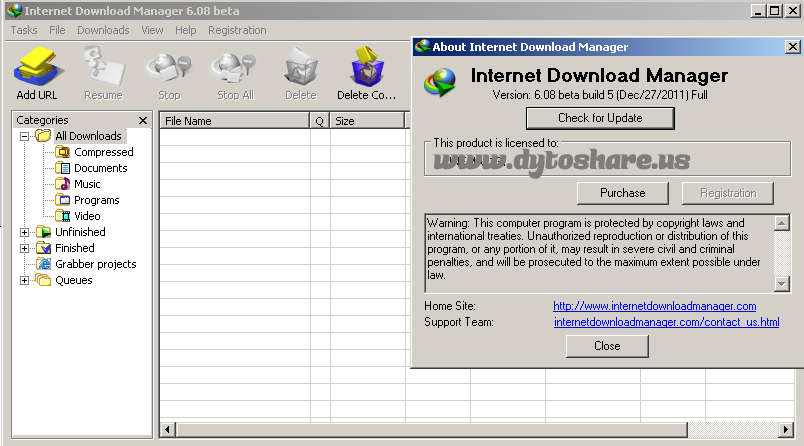Click the right arrow of horizontal scrollbar

click(x=786, y=429)
